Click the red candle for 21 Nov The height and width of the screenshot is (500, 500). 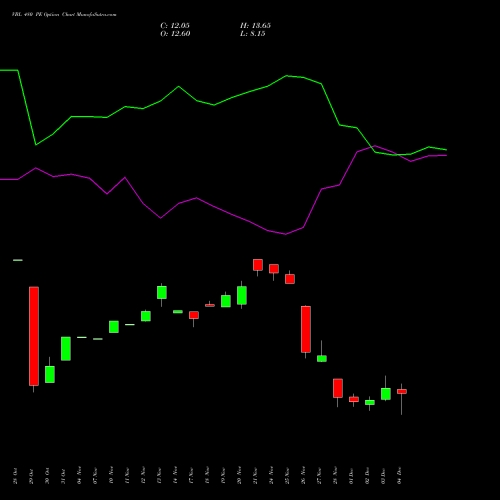coord(258,265)
